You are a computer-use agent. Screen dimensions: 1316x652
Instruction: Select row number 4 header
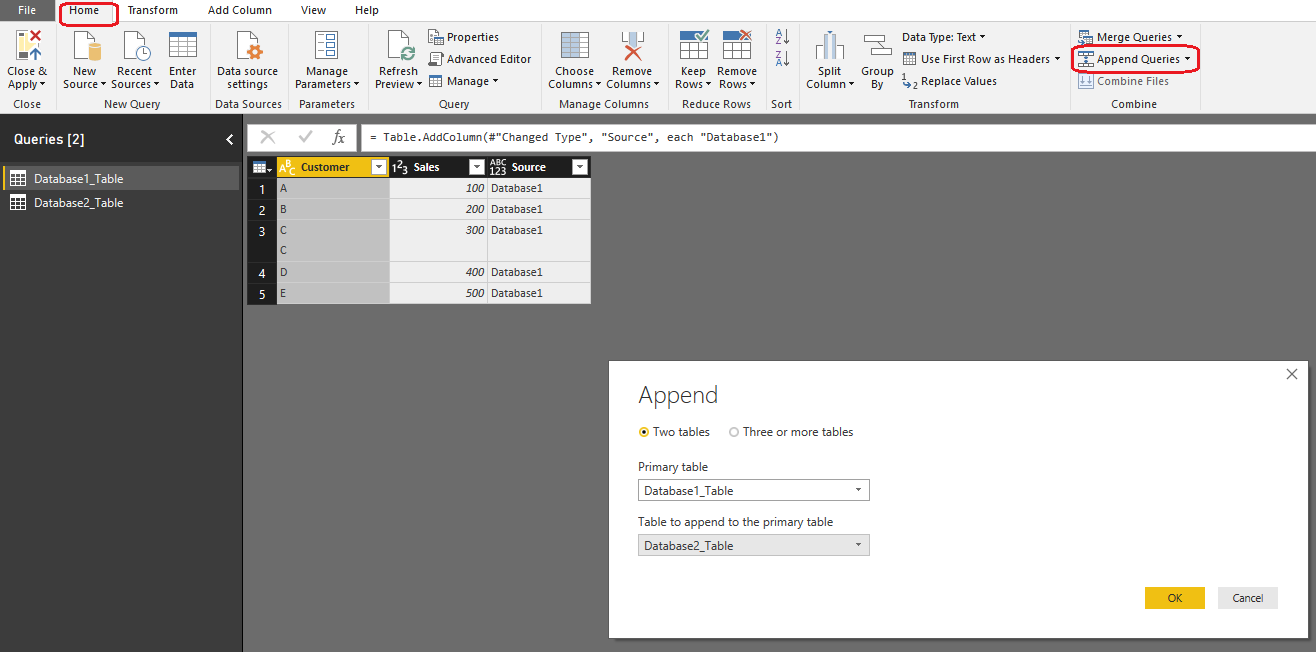tap(262, 272)
